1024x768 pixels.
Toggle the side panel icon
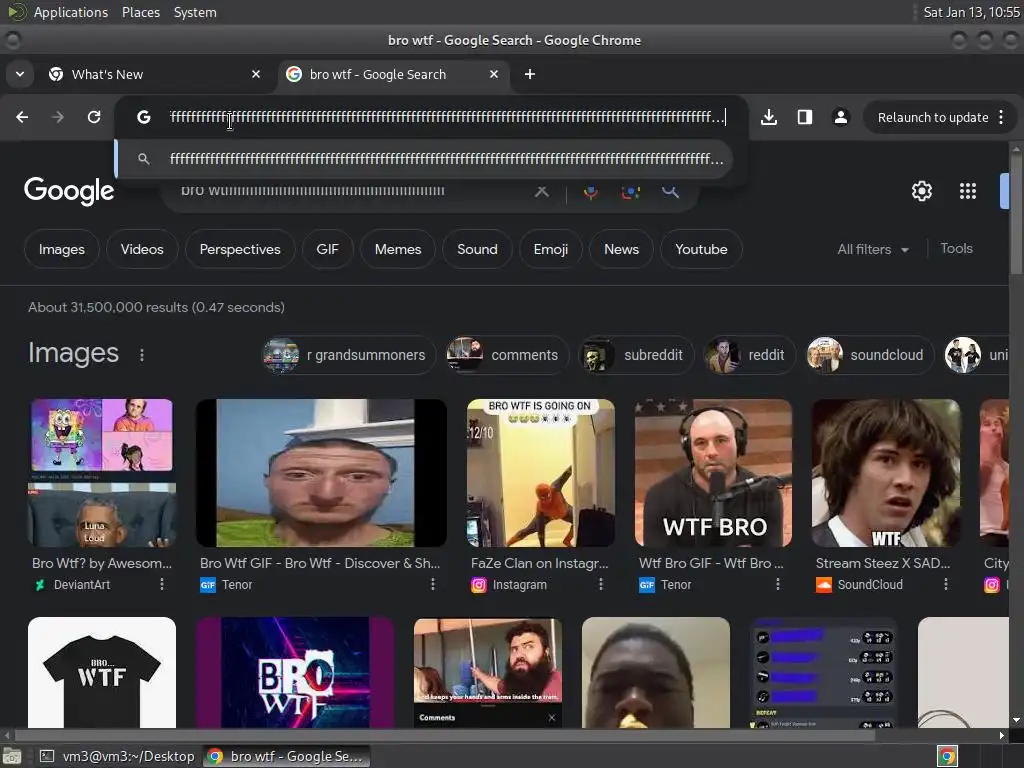pos(805,117)
